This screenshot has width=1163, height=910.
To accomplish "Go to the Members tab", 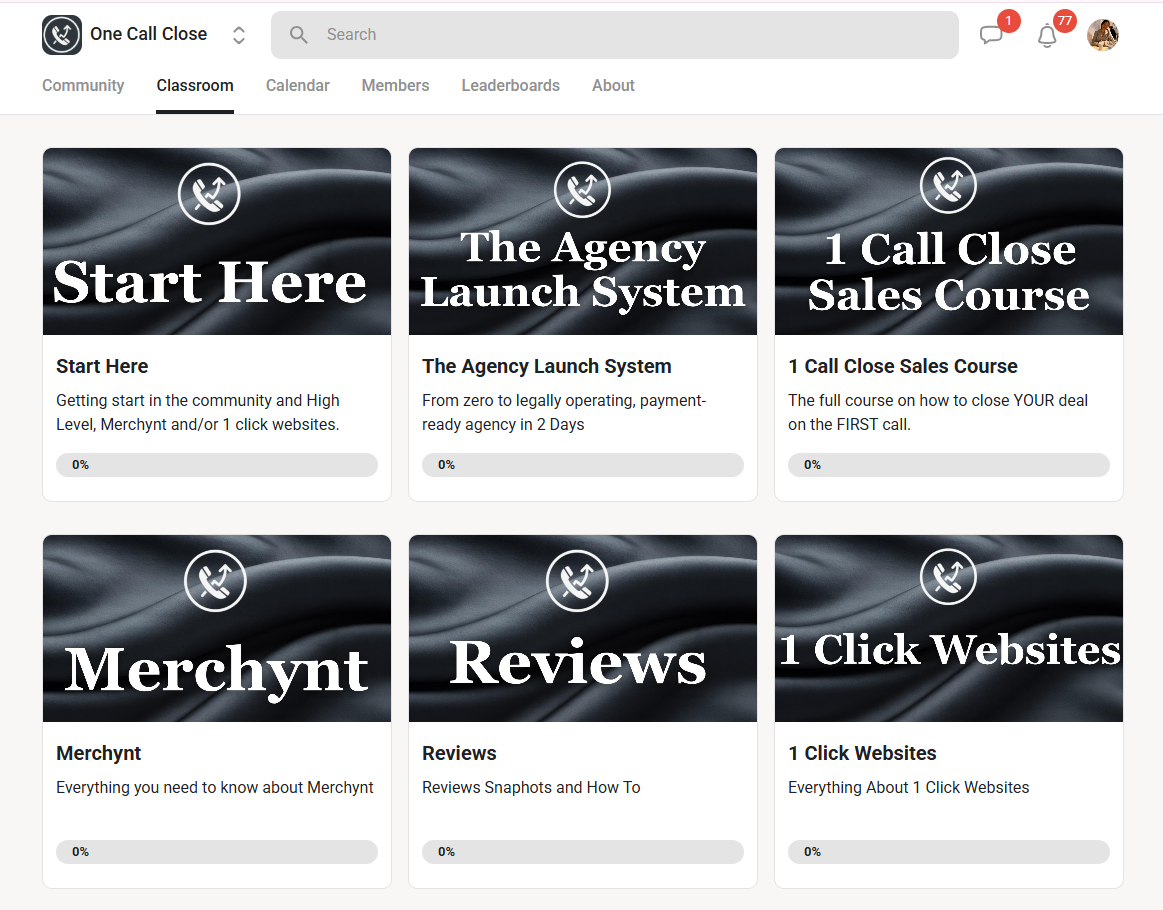I will click(395, 85).
